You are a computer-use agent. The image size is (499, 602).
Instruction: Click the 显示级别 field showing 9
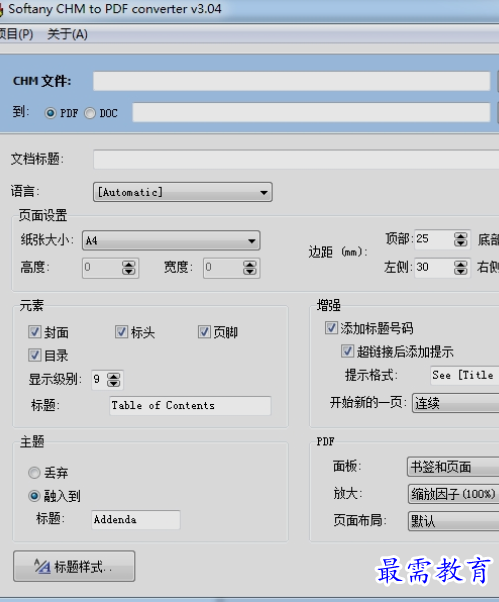99,380
